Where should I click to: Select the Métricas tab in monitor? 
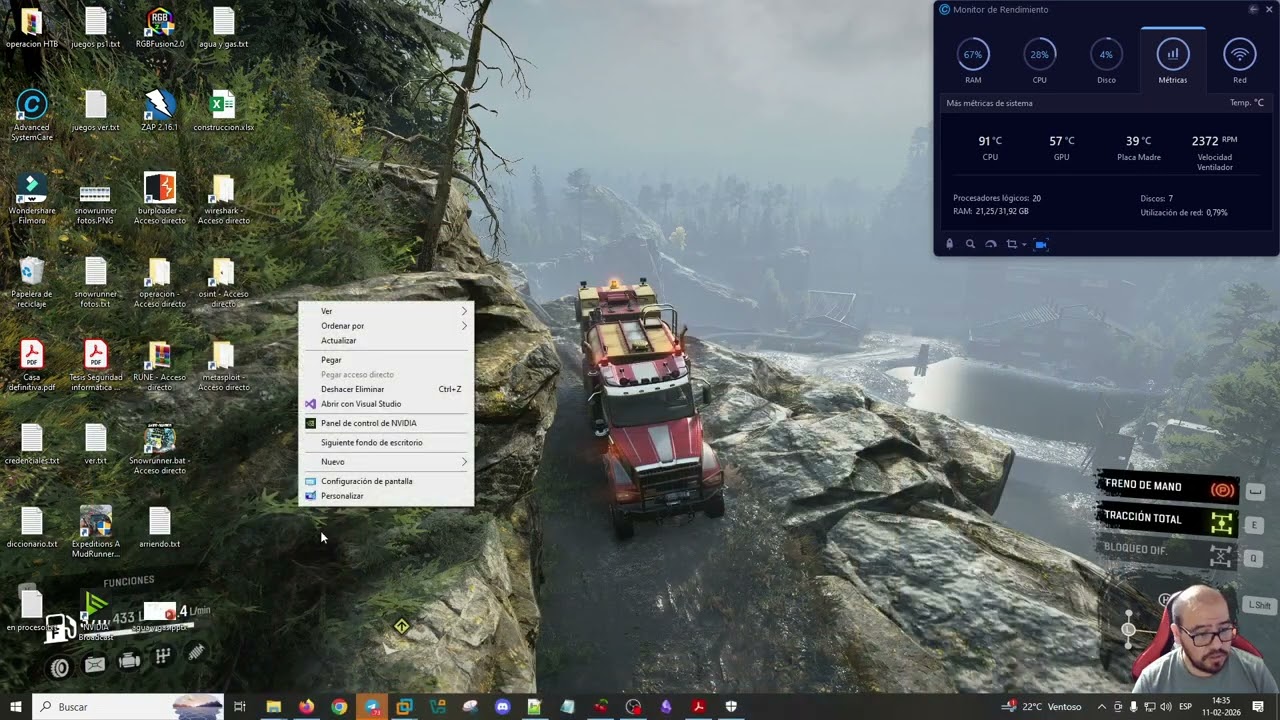pos(1173,60)
